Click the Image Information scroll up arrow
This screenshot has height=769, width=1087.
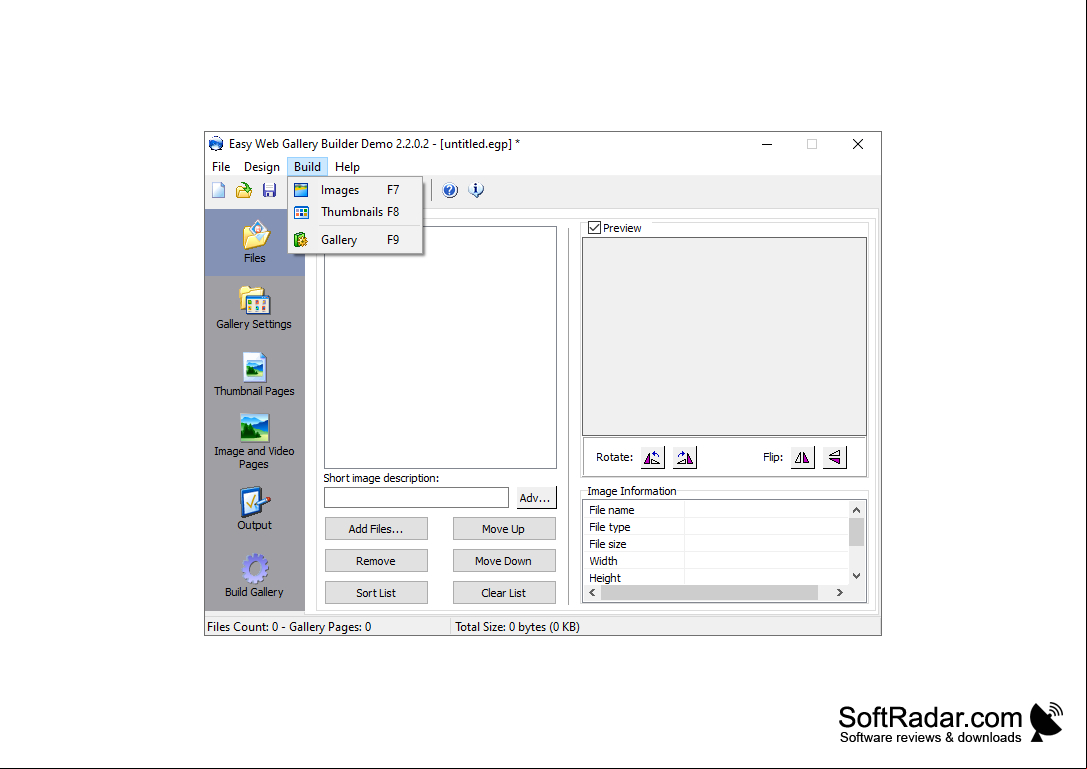click(856, 510)
